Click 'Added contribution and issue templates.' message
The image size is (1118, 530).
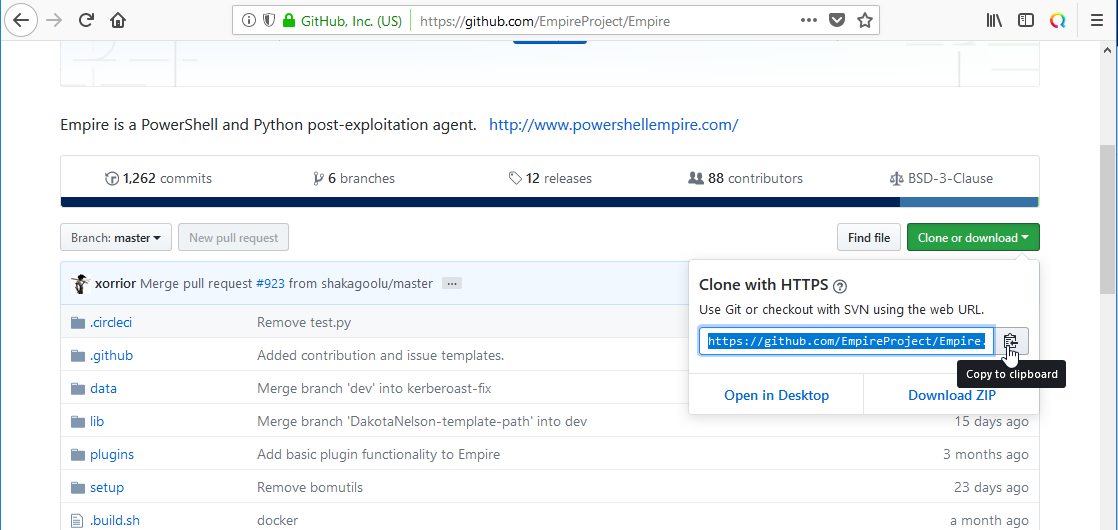coord(381,355)
